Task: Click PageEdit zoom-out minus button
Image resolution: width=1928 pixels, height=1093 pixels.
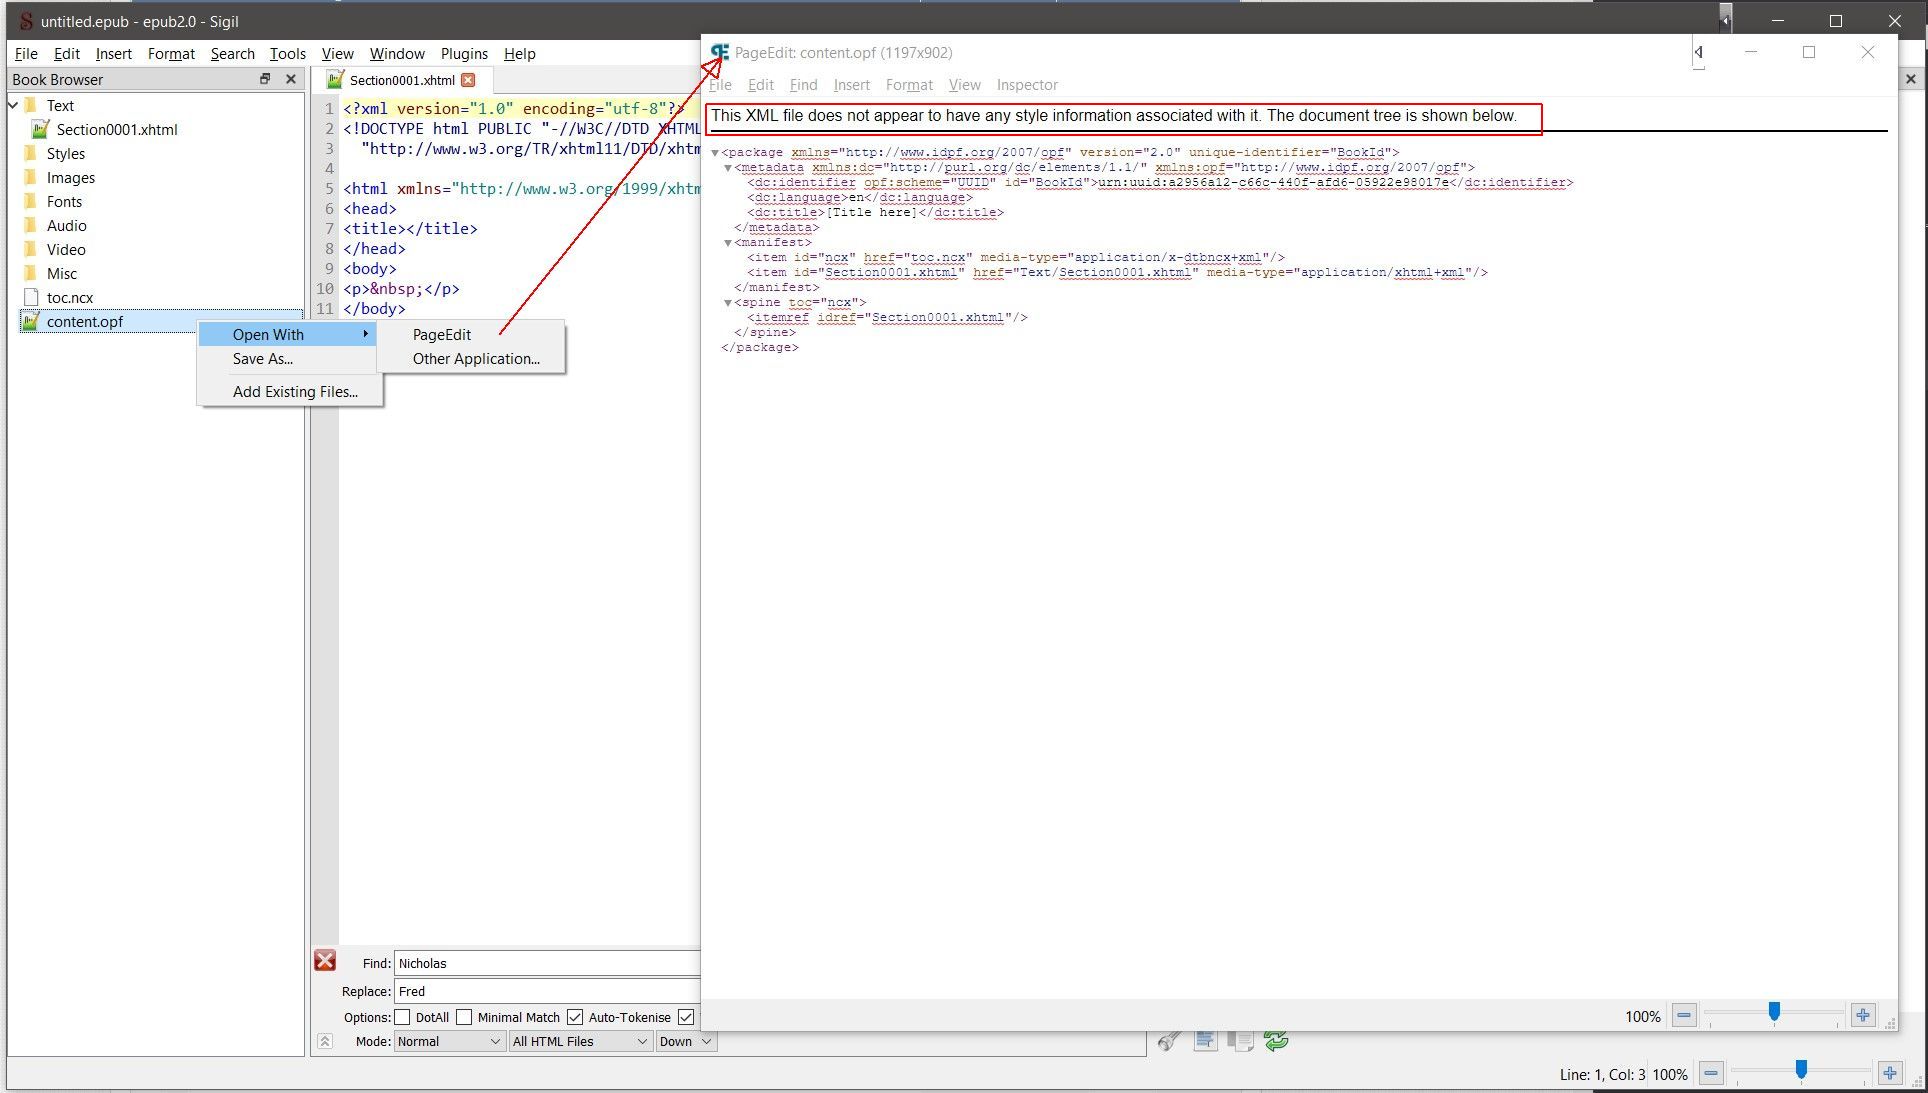Action: 1684,1016
